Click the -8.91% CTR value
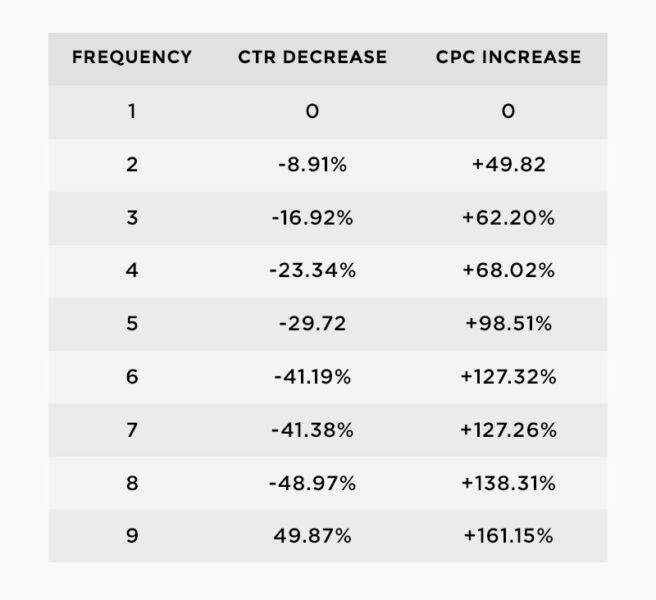 (x=312, y=164)
